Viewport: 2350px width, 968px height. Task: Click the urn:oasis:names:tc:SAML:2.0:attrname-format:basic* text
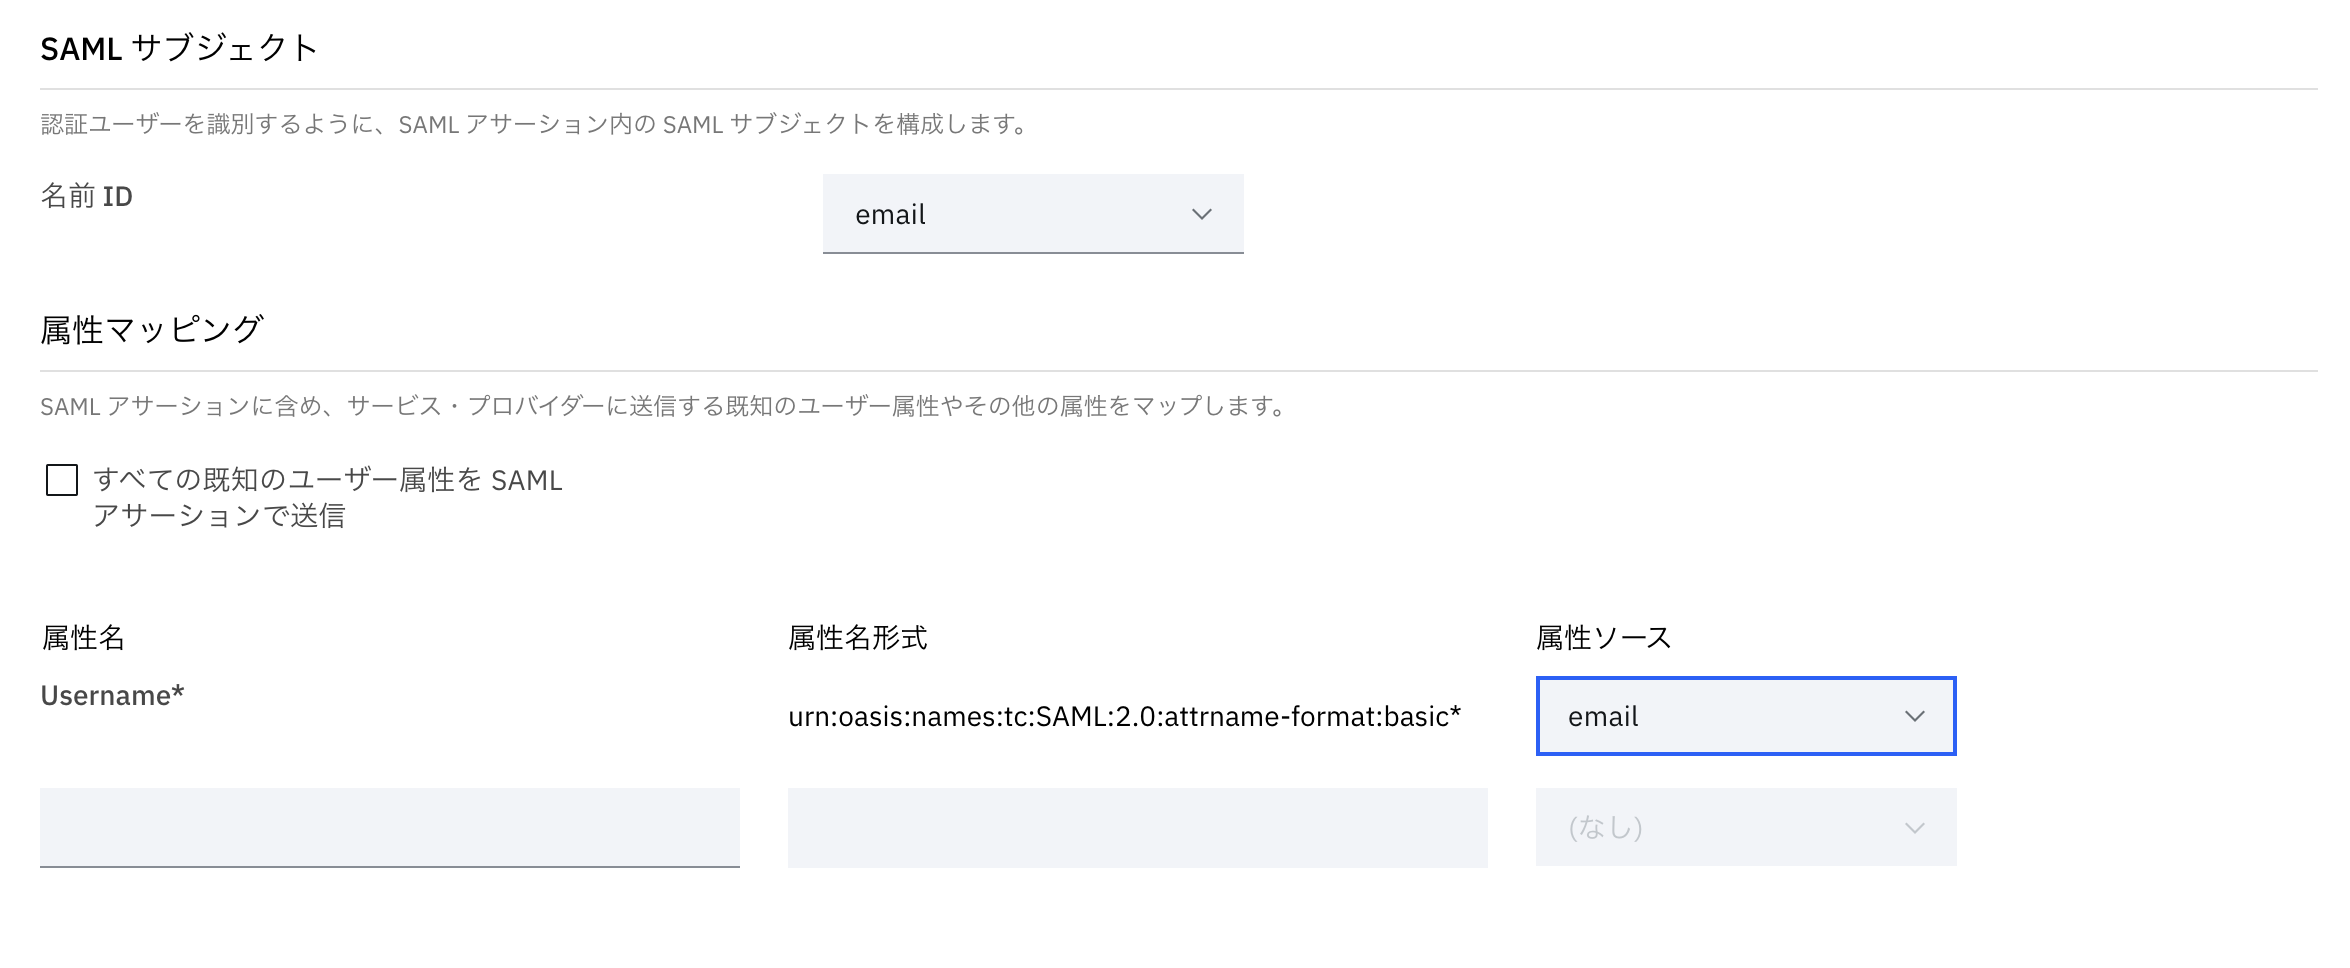[1122, 716]
